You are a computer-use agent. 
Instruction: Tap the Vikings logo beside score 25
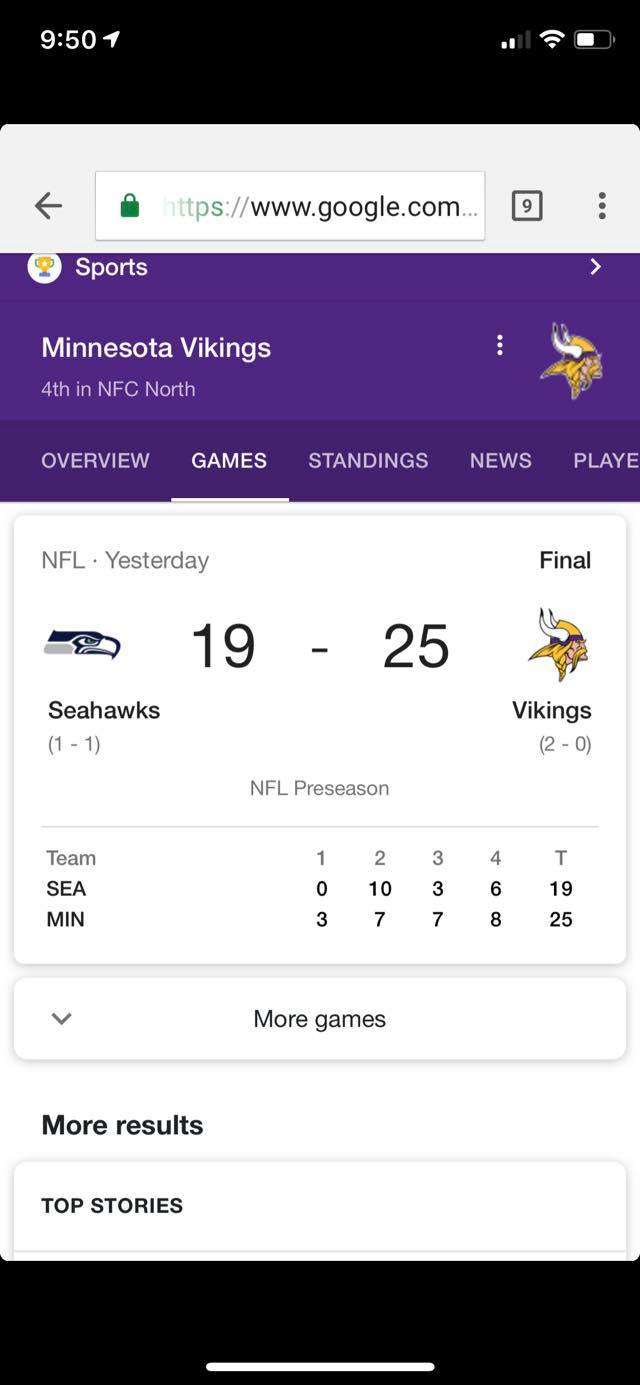pos(558,644)
